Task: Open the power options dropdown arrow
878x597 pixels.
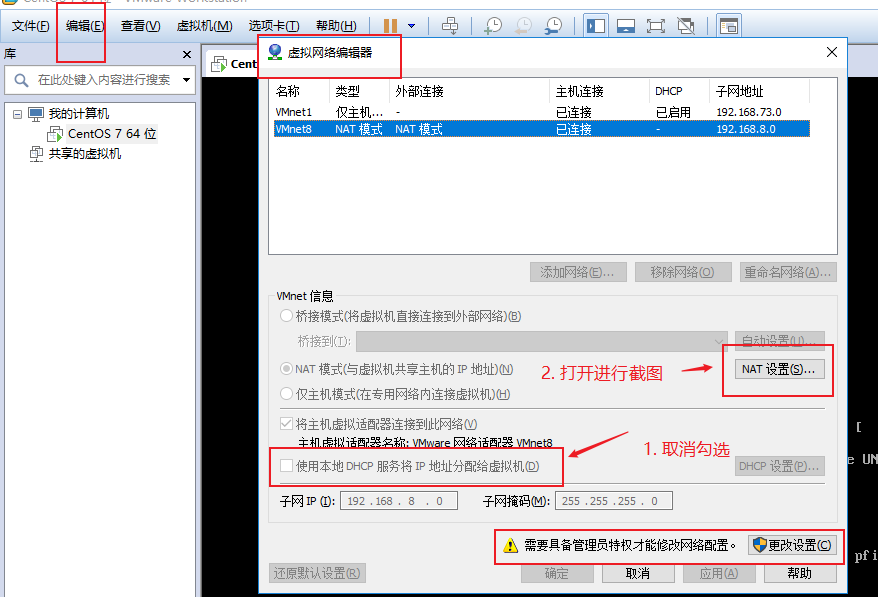Action: pos(411,25)
